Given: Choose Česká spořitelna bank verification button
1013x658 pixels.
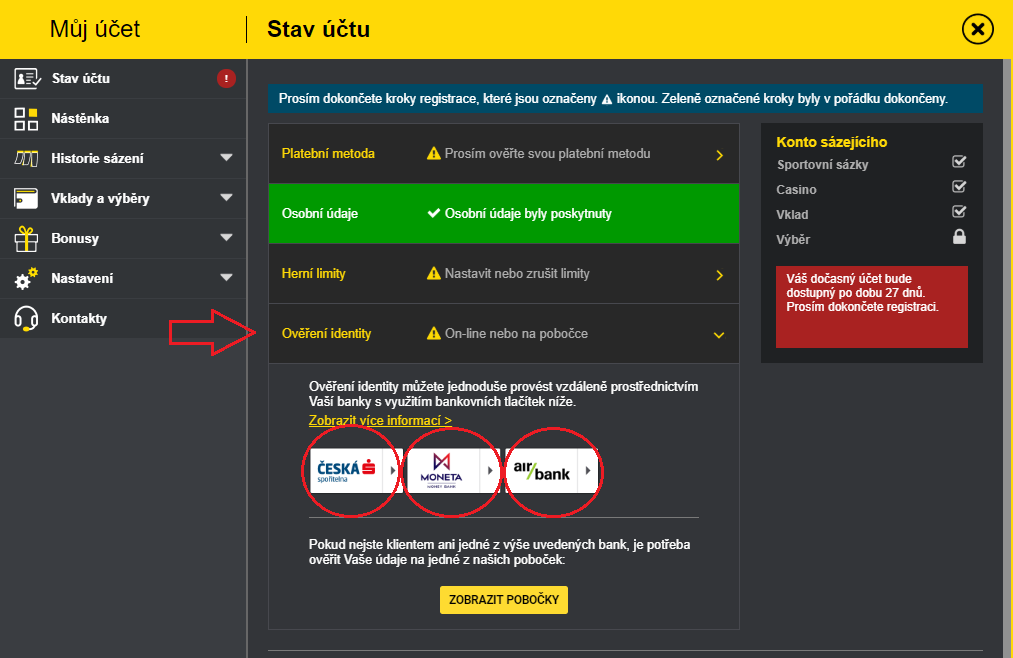Looking at the screenshot, I should pyautogui.click(x=354, y=470).
